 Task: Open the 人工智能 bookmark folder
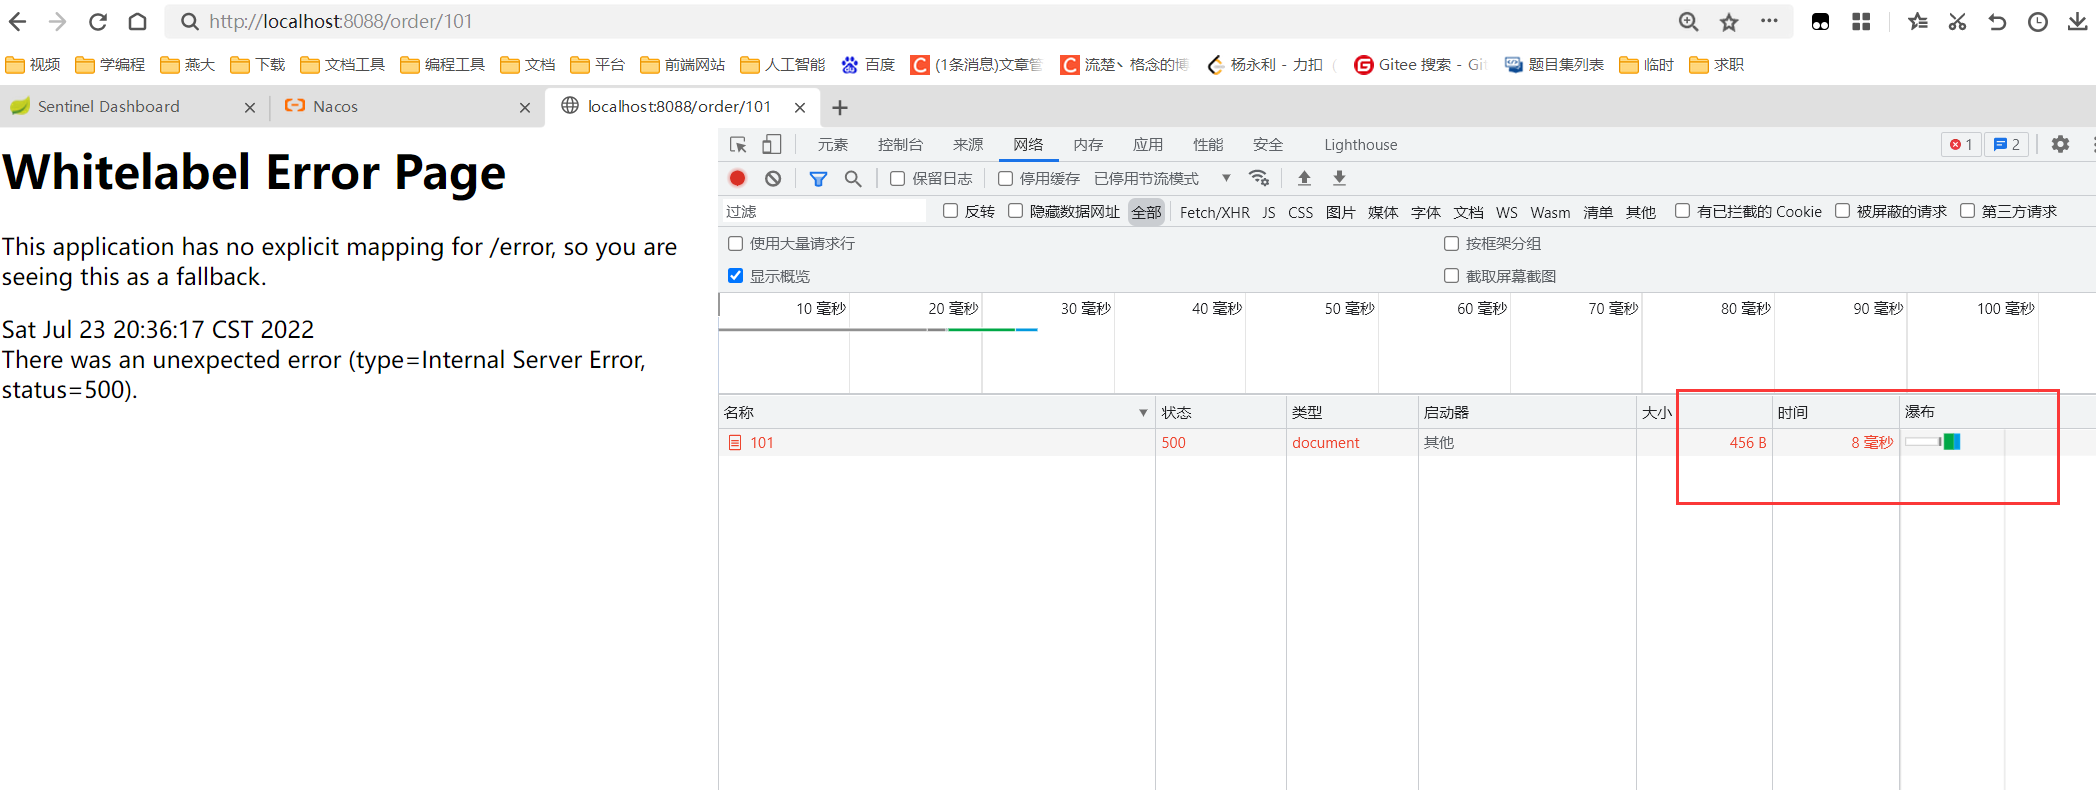coord(782,65)
